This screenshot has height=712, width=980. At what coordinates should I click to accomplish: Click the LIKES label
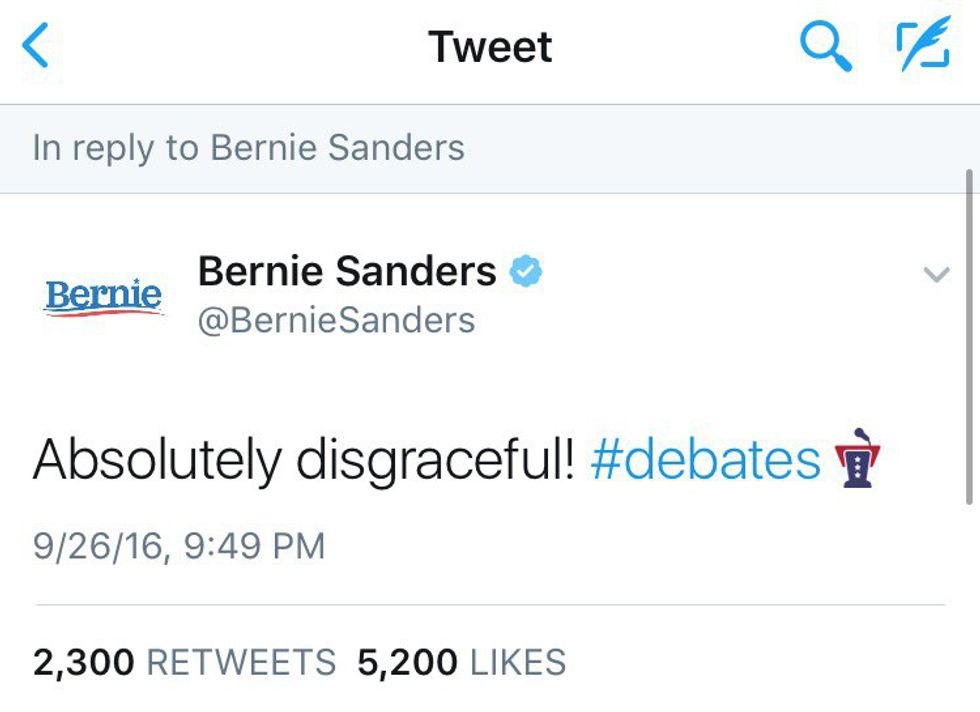tap(518, 662)
